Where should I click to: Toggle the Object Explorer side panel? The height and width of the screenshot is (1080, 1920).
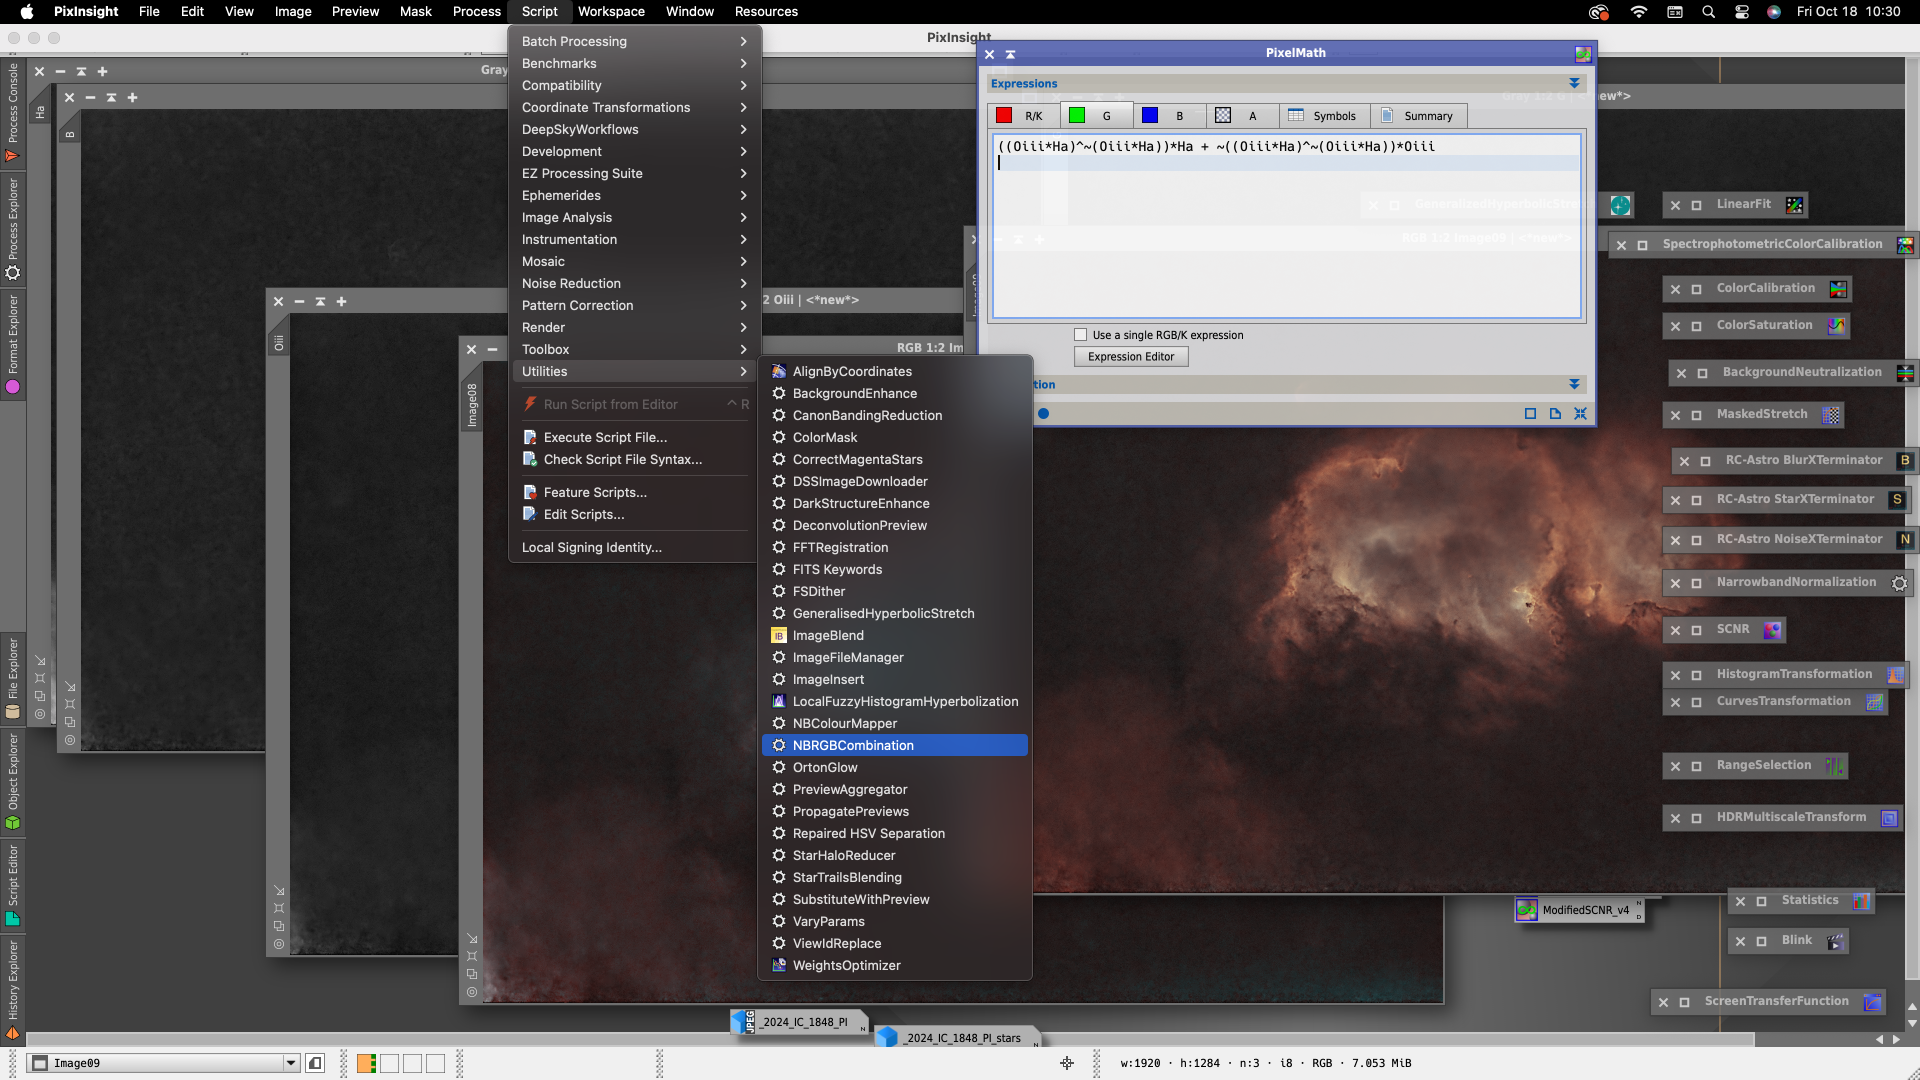[13, 782]
